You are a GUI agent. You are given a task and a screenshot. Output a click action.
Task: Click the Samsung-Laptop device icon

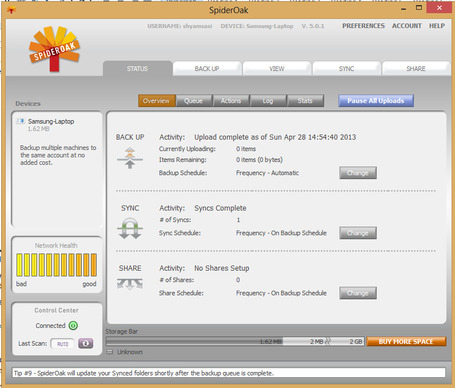click(x=21, y=121)
